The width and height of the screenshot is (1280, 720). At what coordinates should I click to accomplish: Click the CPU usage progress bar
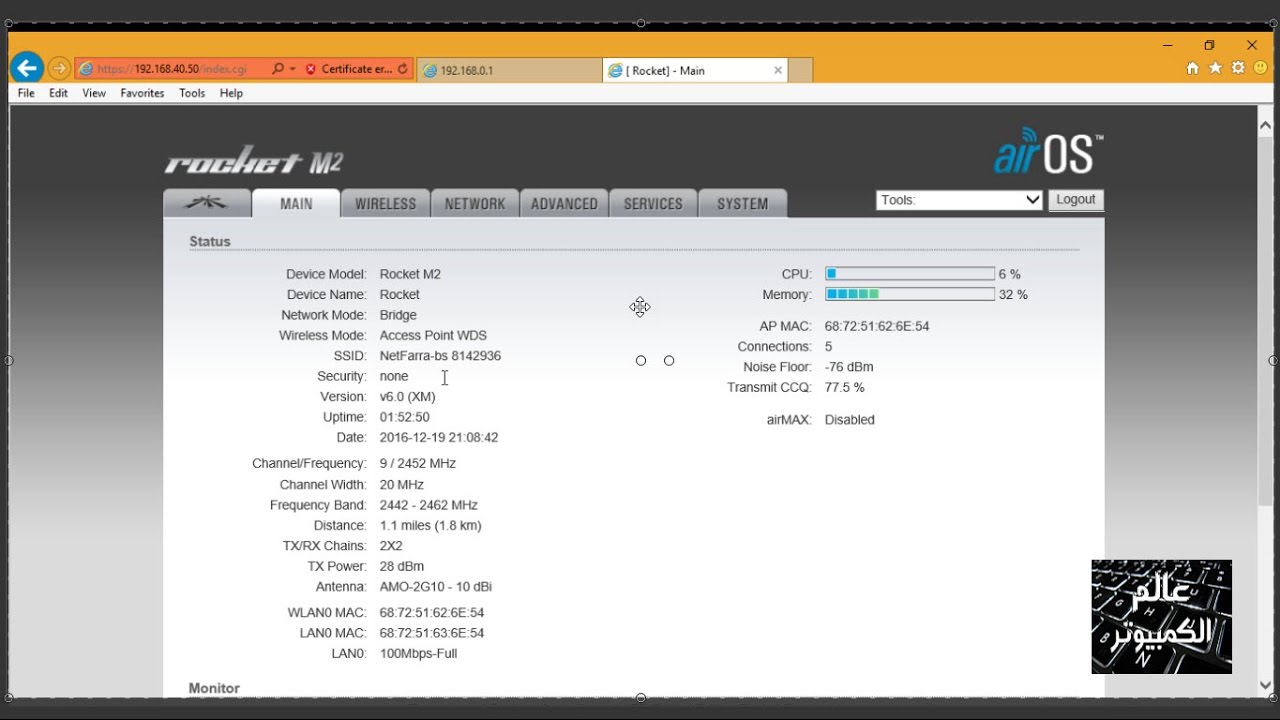point(909,274)
